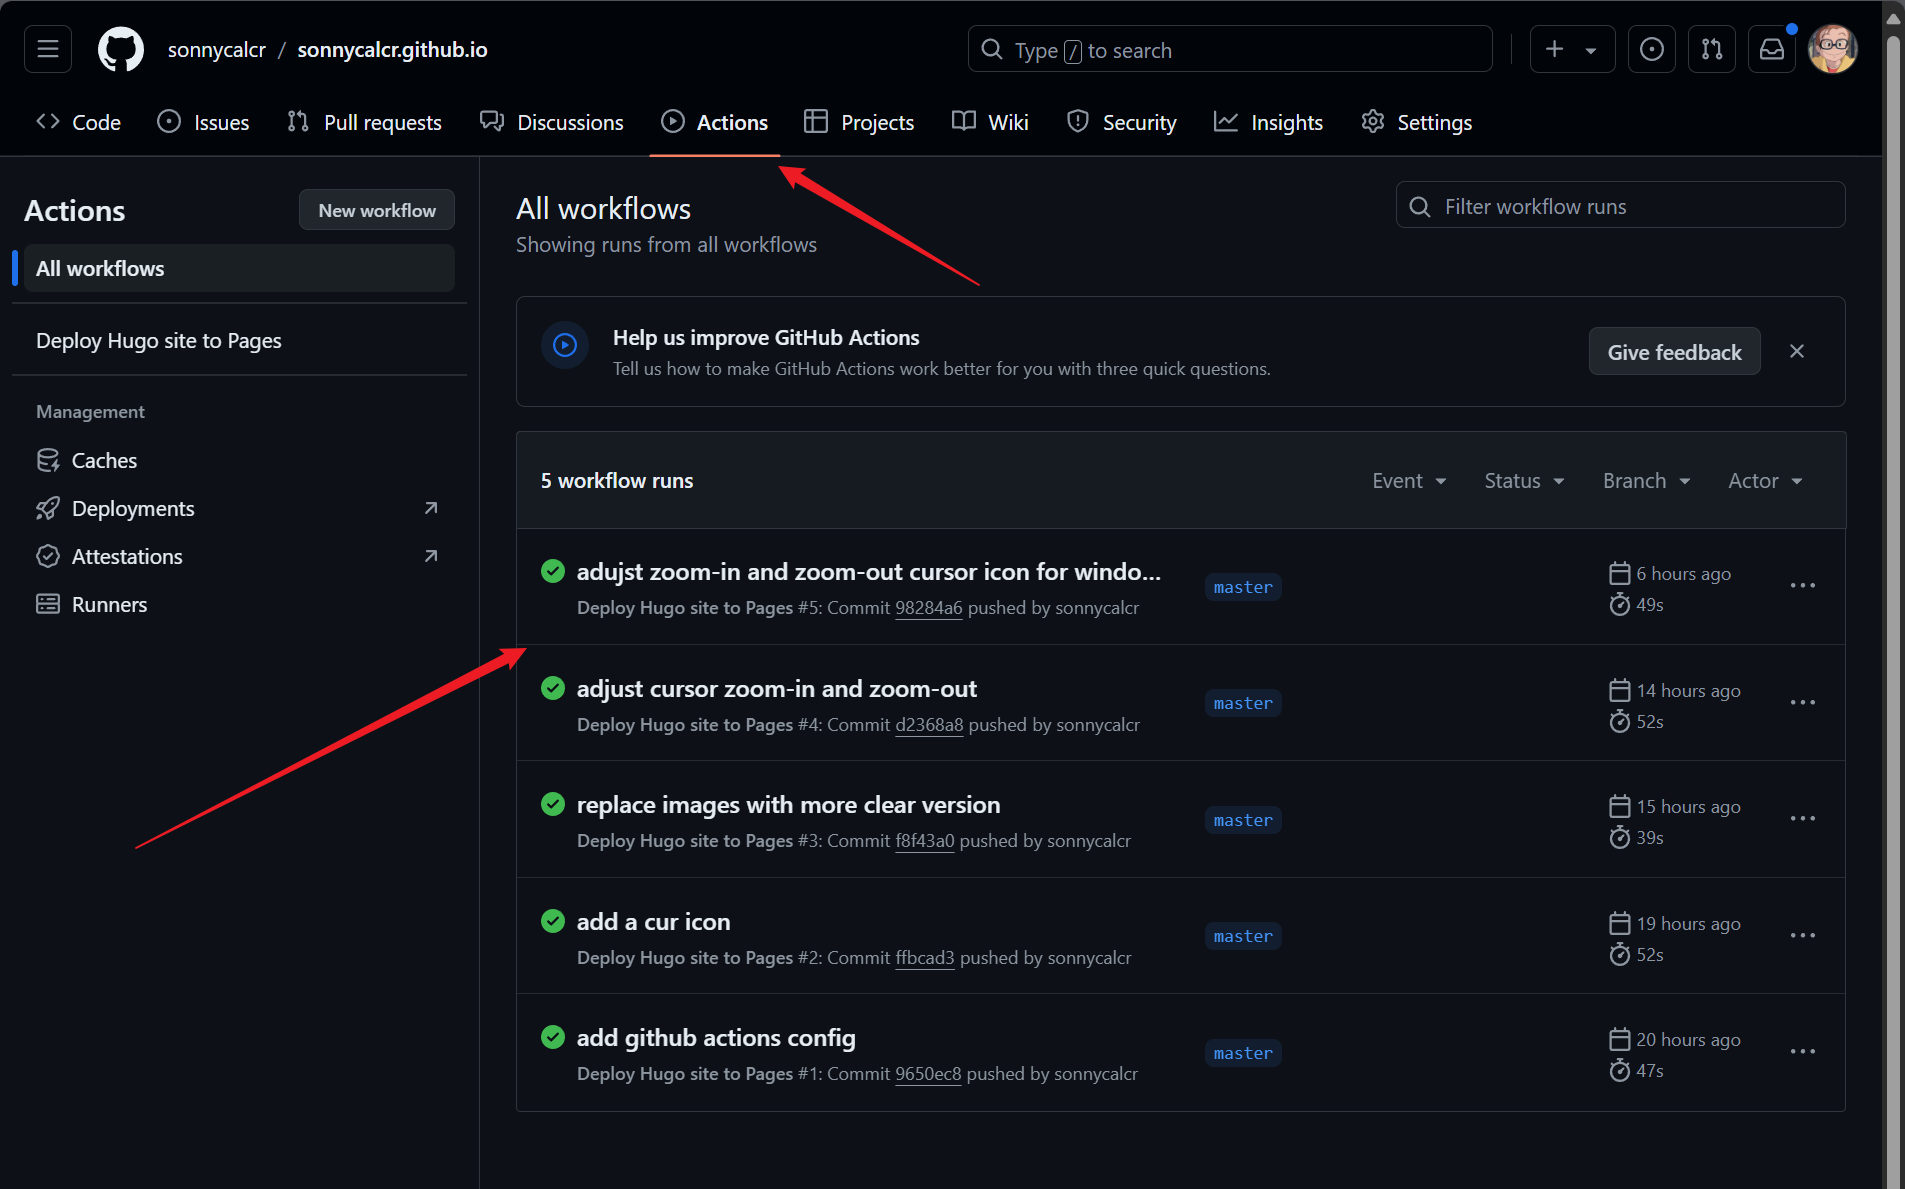
Task: Open the Wiki tab
Action: [x=990, y=122]
